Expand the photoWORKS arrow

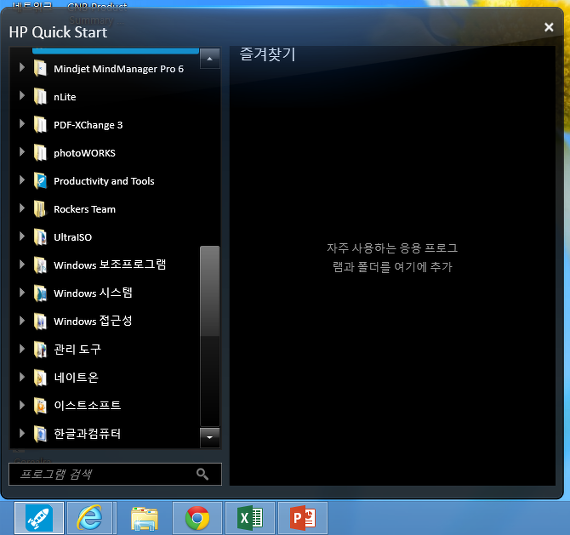22,152
